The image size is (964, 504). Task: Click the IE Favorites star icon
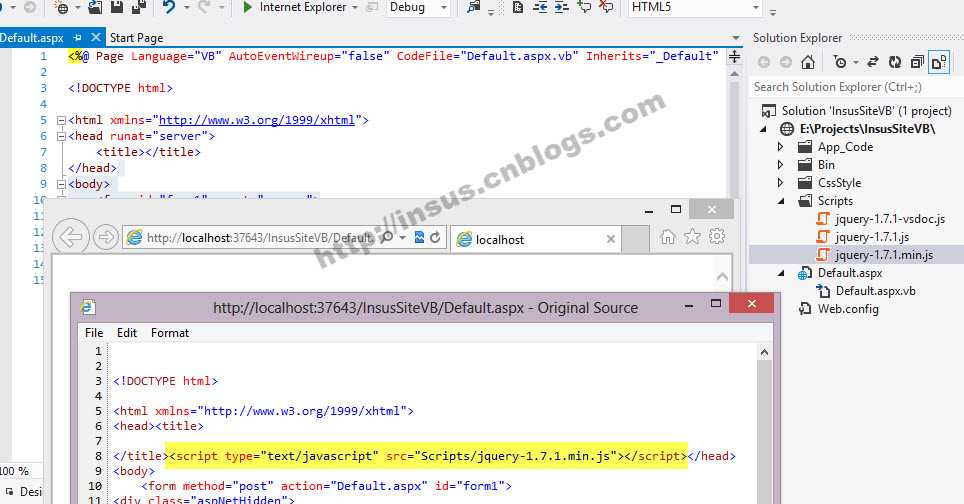[x=692, y=237]
